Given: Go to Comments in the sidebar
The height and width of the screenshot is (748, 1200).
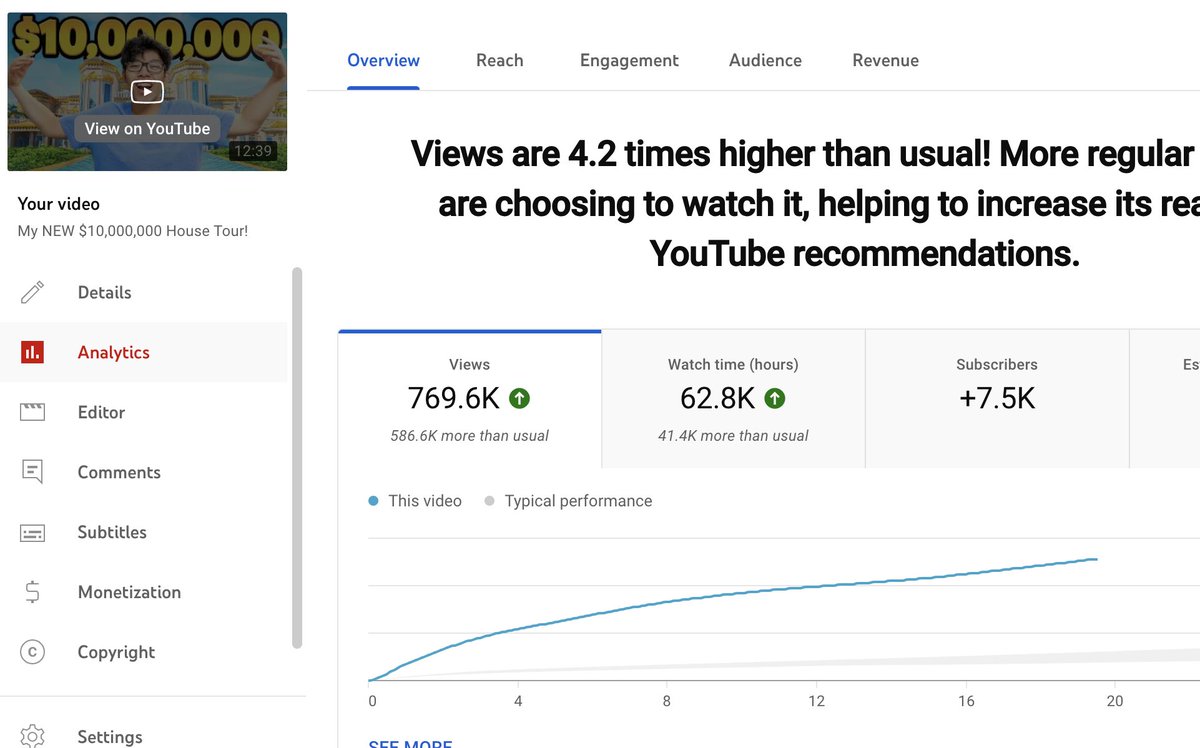Looking at the screenshot, I should (x=143, y=472).
